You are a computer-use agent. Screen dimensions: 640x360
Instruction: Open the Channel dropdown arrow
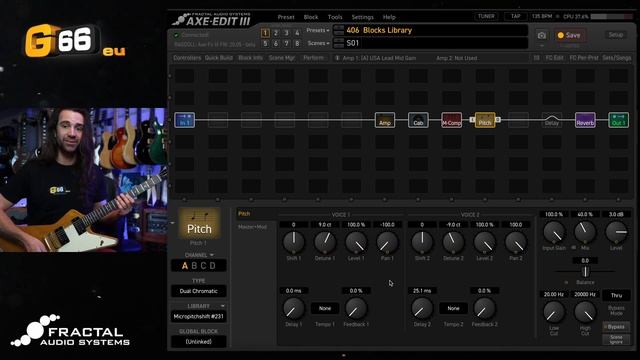(x=211, y=255)
